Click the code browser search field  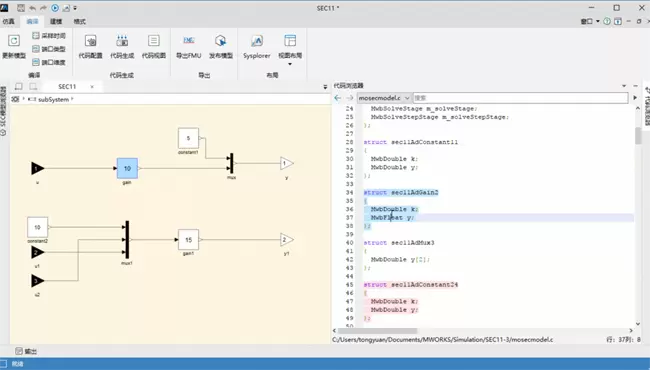point(520,98)
